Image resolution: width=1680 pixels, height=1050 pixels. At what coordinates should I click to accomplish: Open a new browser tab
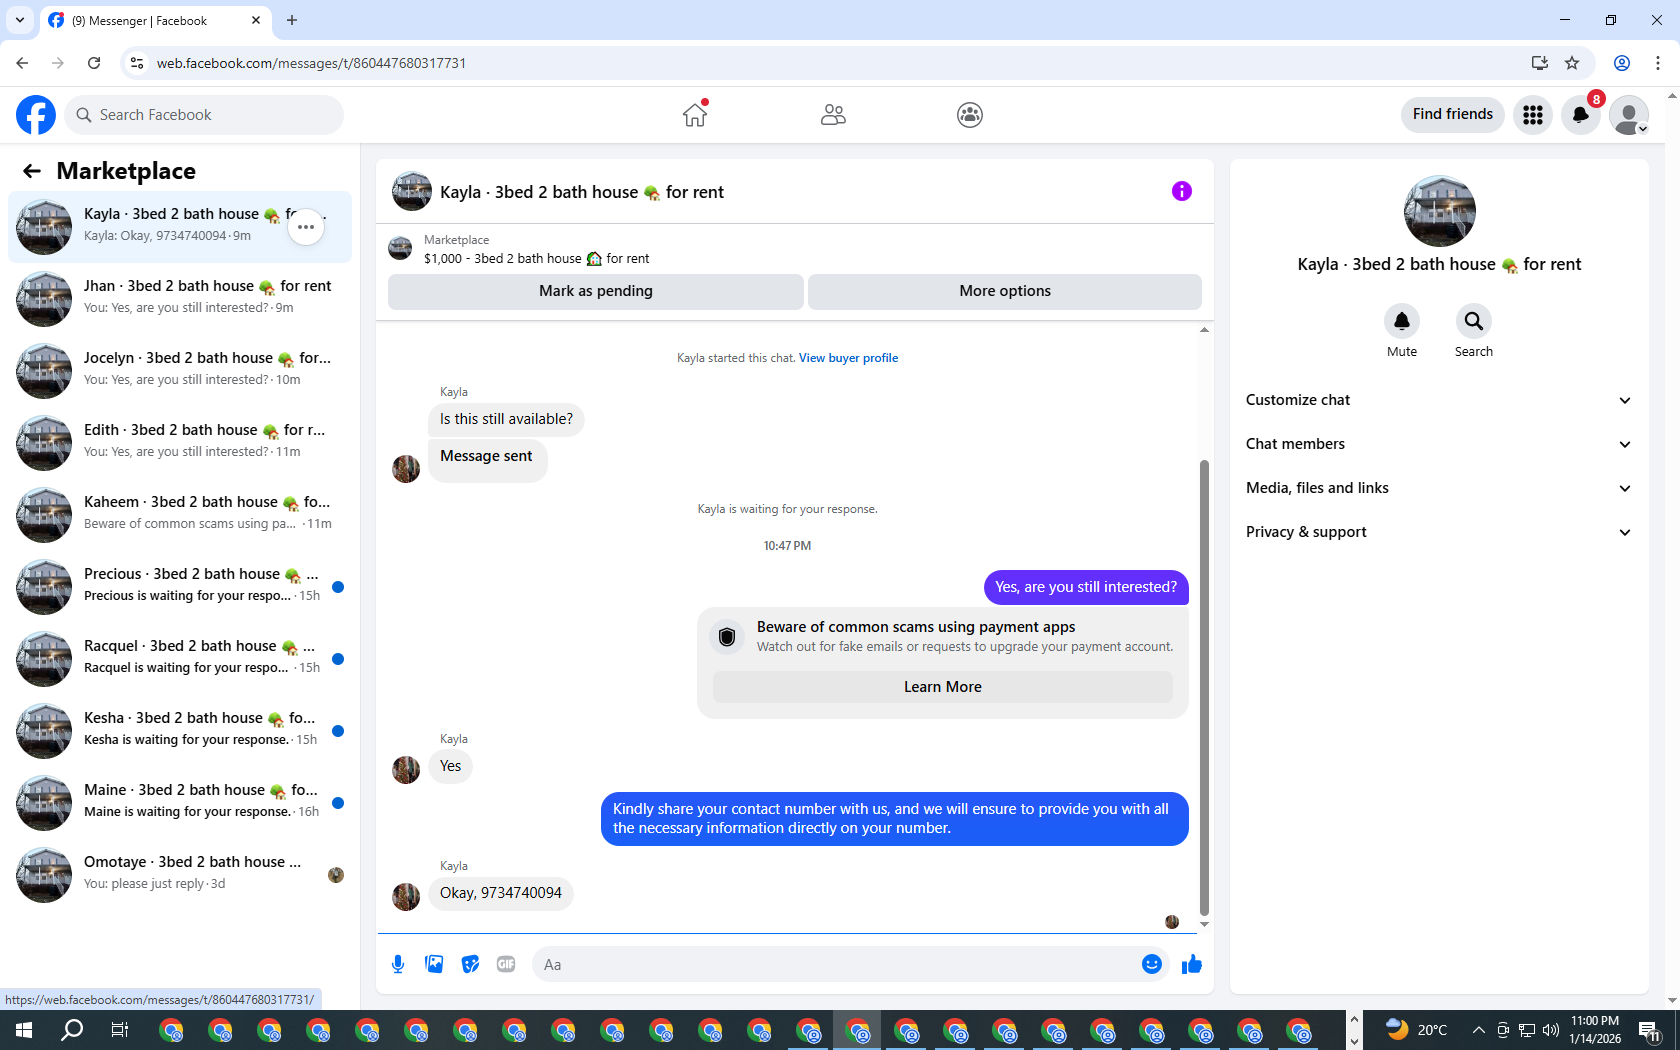292,20
